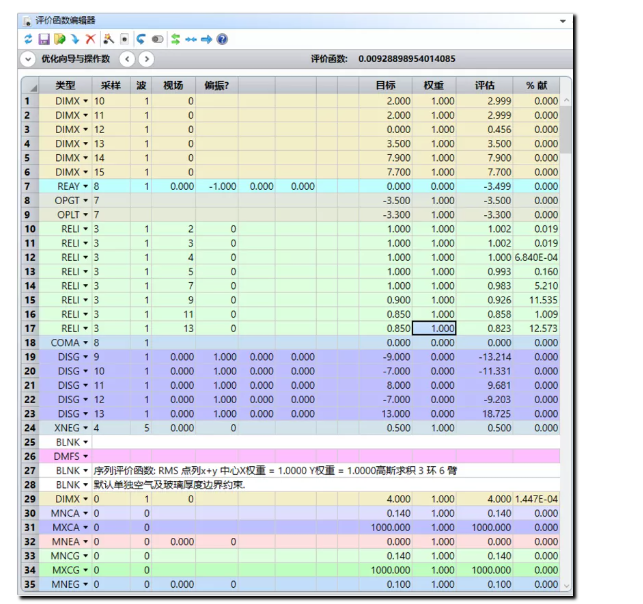Open the type dropdown on row 24 XNEG
This screenshot has height=604, width=643.
click(86, 428)
